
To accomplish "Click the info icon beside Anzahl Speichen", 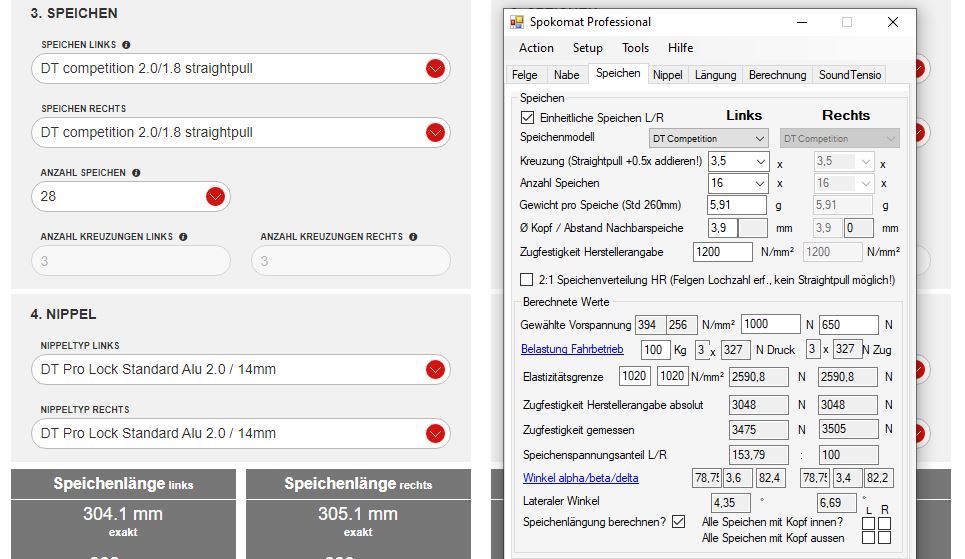I will point(136,173).
